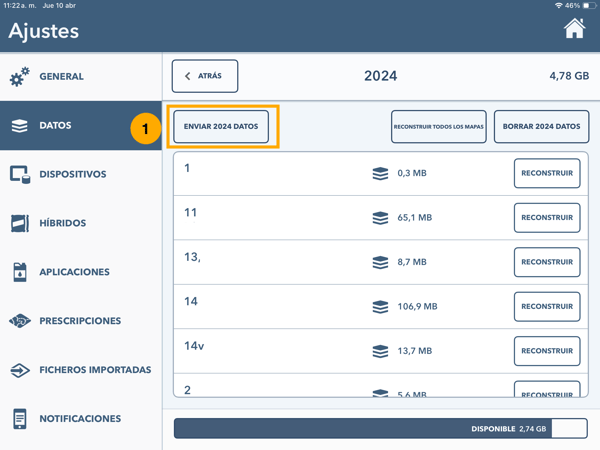Open the Híbridos seed bag icon
The height and width of the screenshot is (450, 600).
point(20,223)
